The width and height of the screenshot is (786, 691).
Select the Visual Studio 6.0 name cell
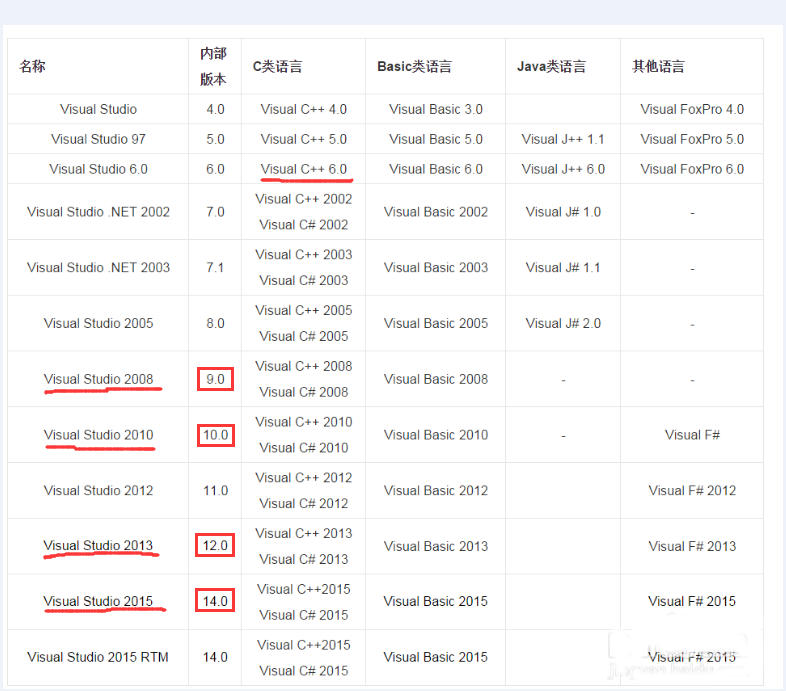[98, 169]
